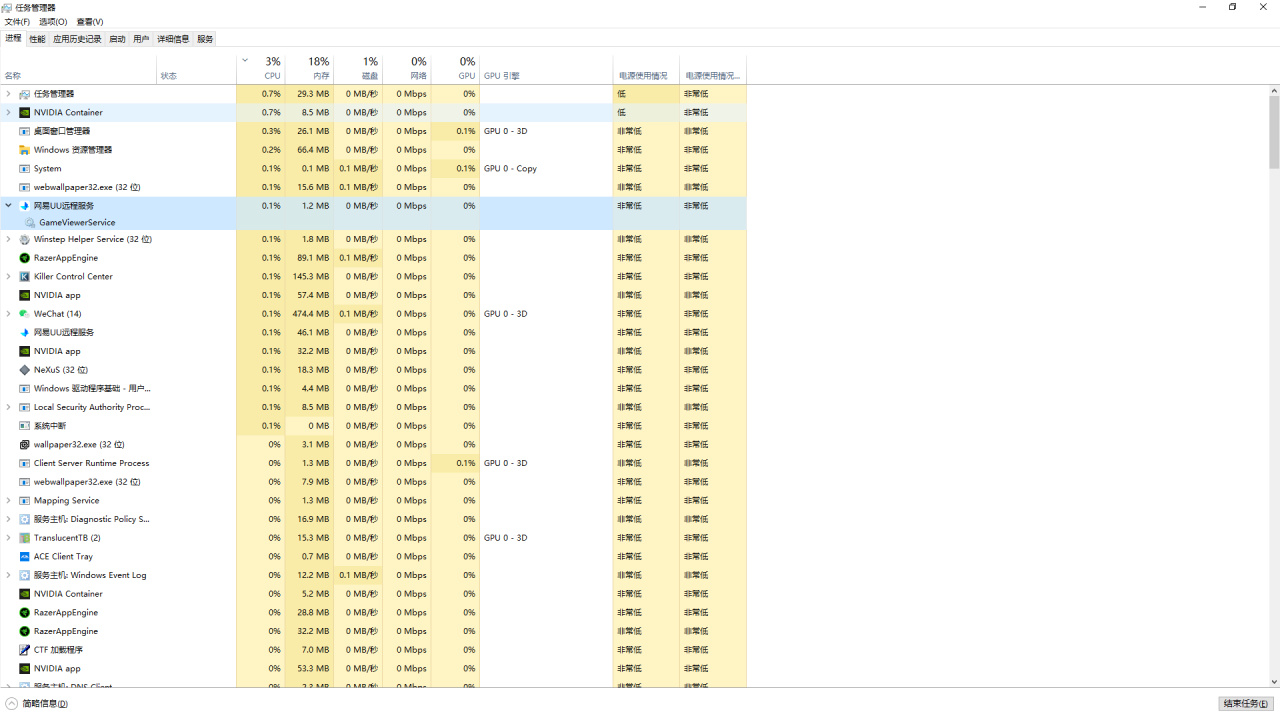Select the TranslucentTB (2) icon

pyautogui.click(x=25, y=538)
